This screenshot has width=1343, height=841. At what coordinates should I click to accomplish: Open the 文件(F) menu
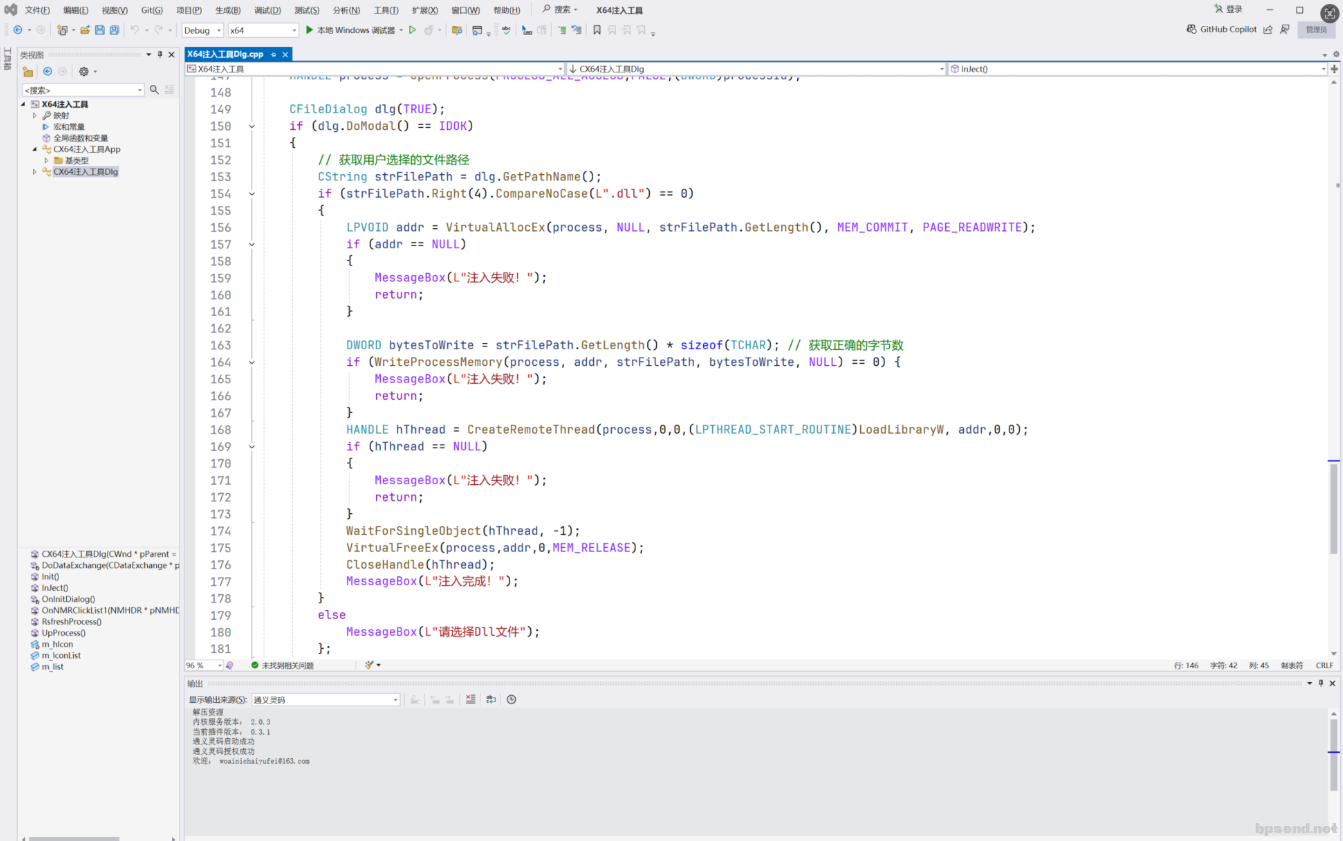point(37,10)
